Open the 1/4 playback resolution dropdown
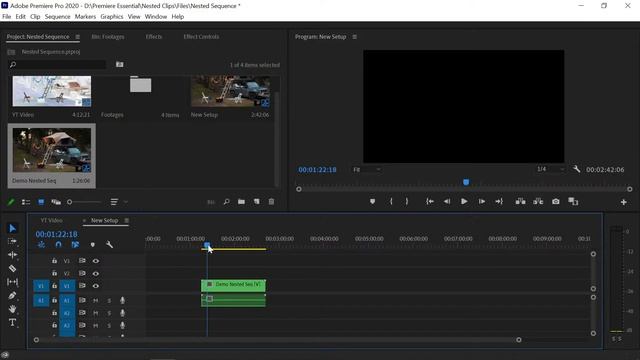The width and height of the screenshot is (640, 360). pyautogui.click(x=551, y=169)
